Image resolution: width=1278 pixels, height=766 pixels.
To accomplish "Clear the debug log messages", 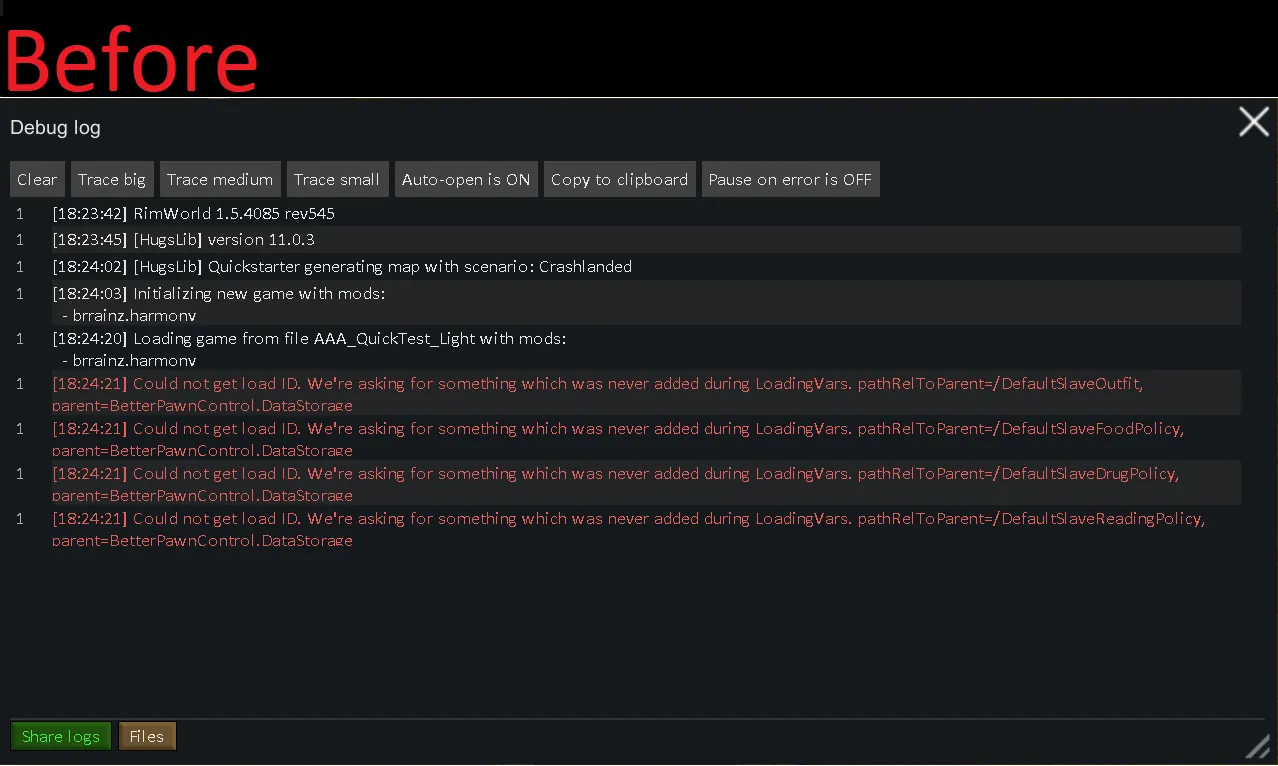I will point(37,180).
